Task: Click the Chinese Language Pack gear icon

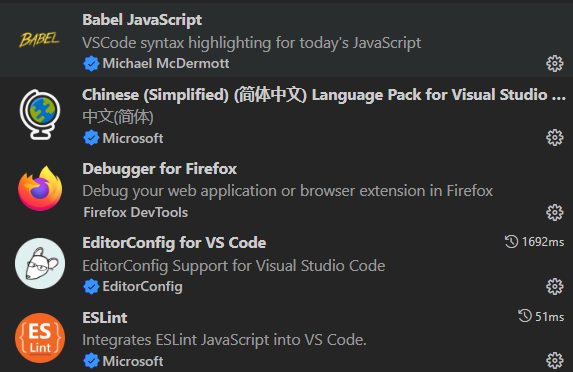Action: (x=554, y=138)
